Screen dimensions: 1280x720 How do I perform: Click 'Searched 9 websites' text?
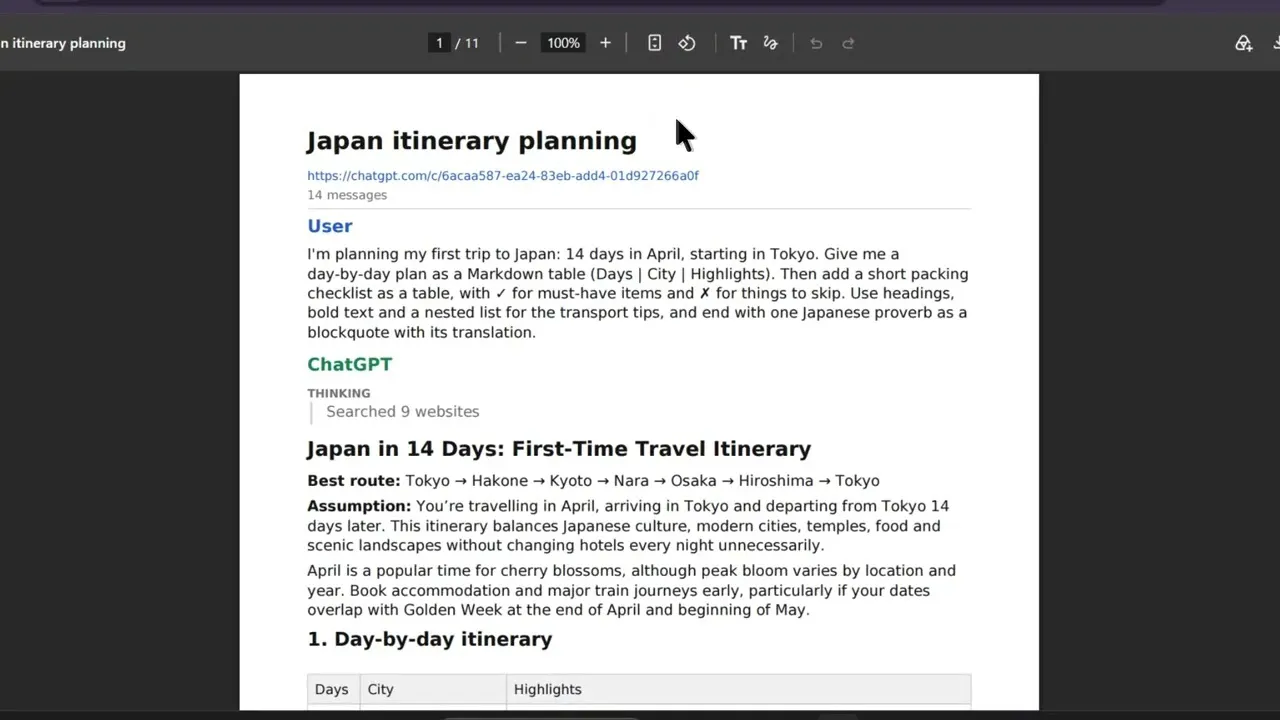click(403, 411)
